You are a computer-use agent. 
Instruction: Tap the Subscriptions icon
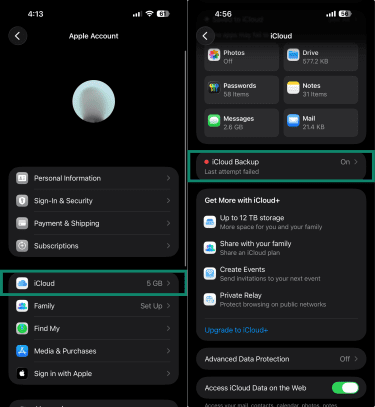(x=22, y=246)
